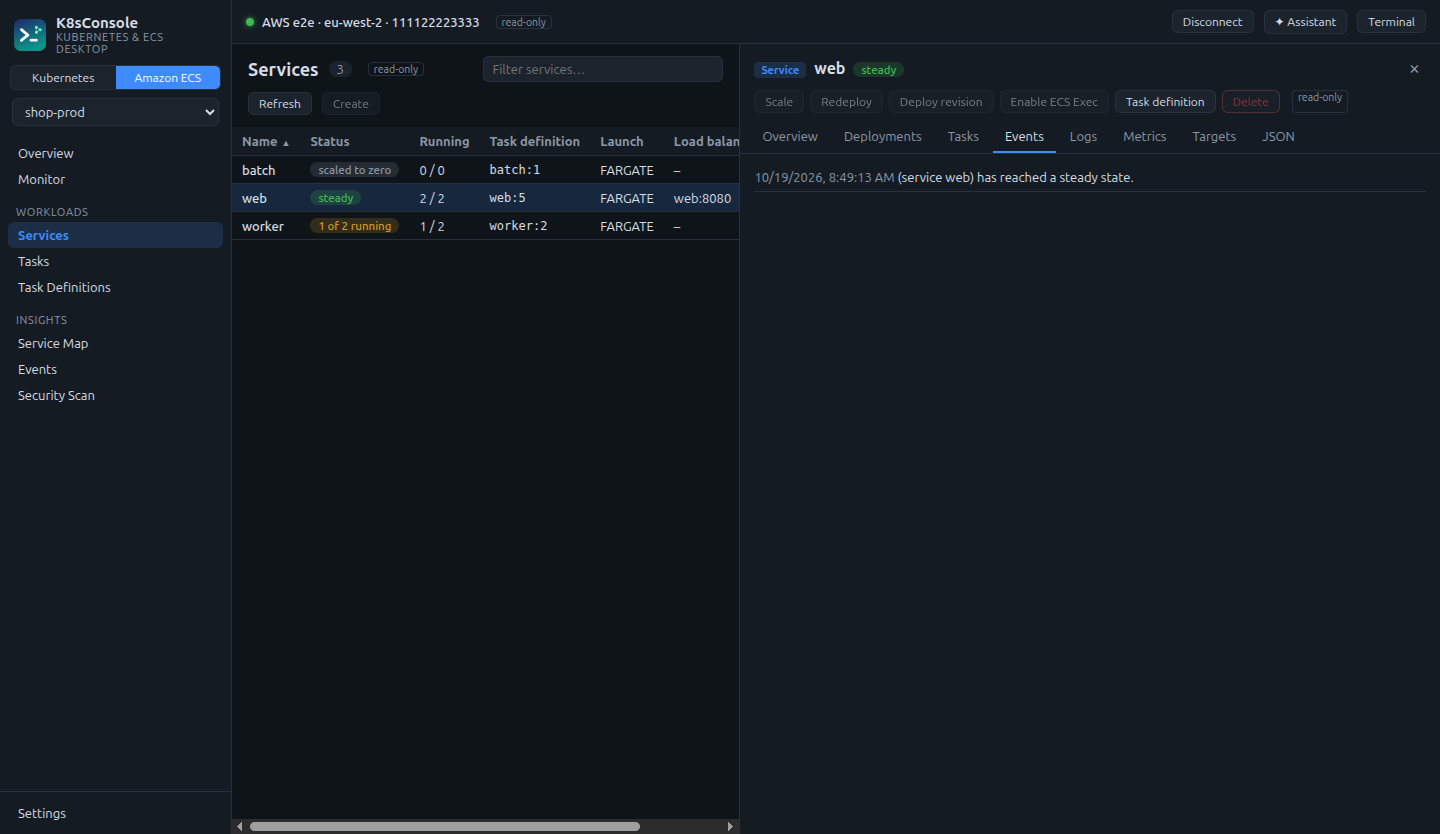Go to Overview in the sidebar
Image resolution: width=1440 pixels, height=834 pixels.
[115, 153]
